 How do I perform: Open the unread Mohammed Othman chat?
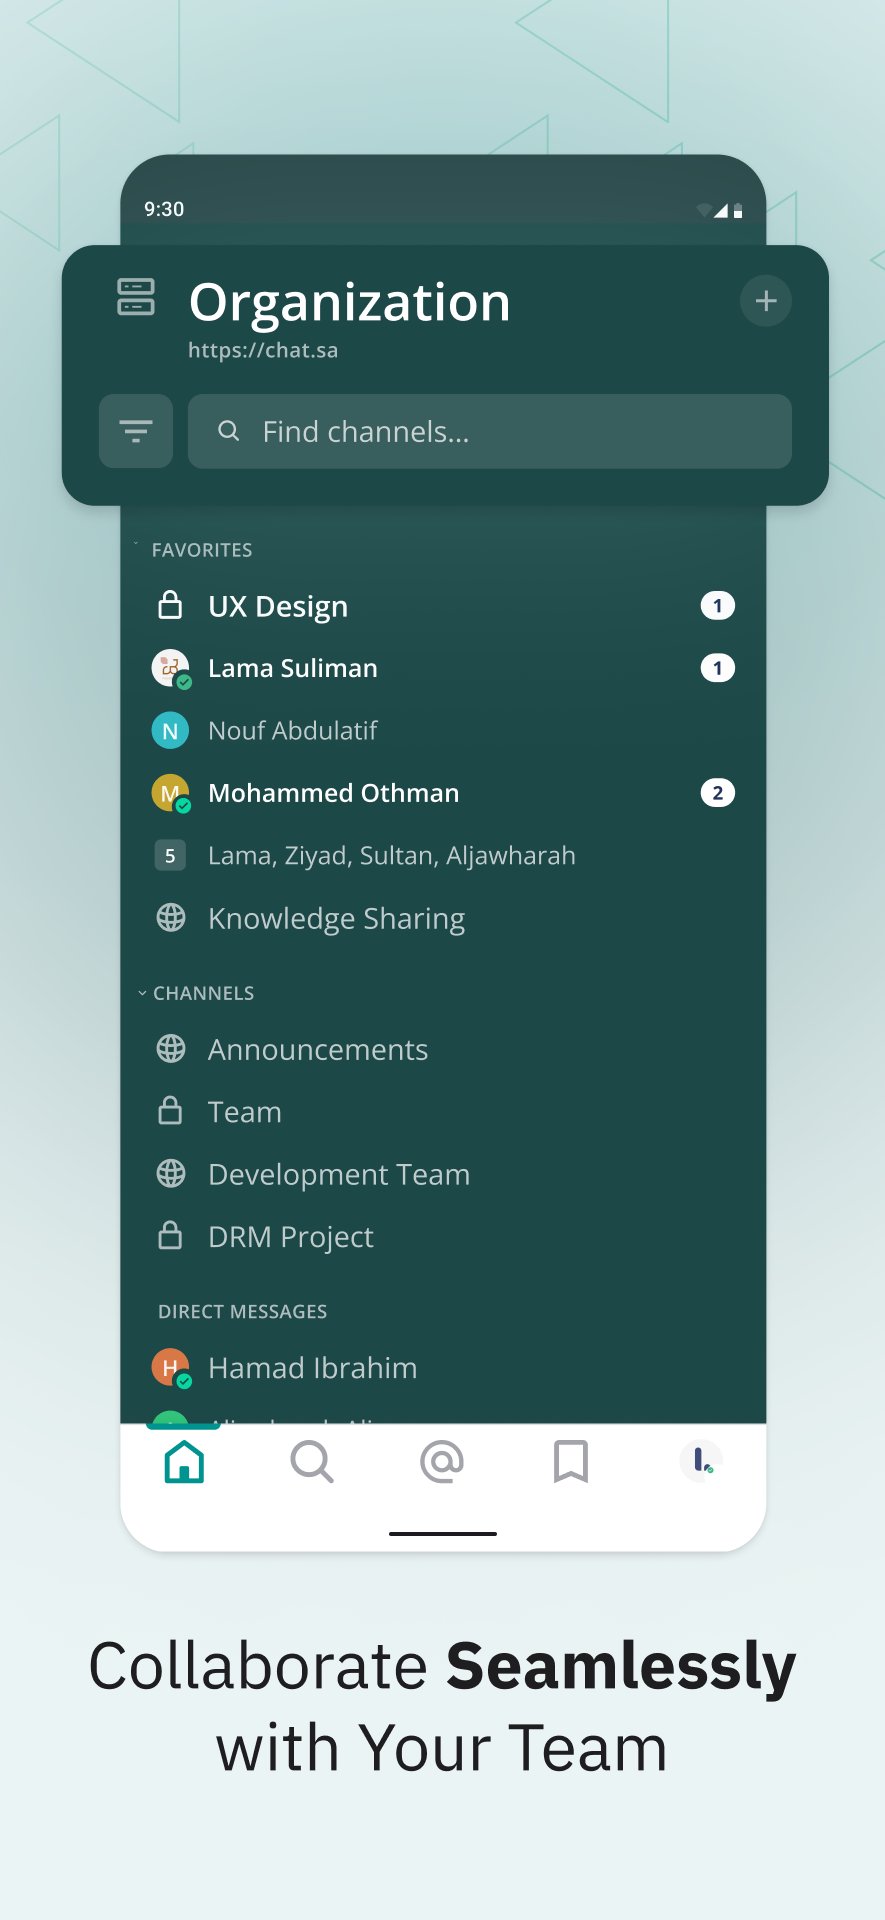[x=333, y=793]
